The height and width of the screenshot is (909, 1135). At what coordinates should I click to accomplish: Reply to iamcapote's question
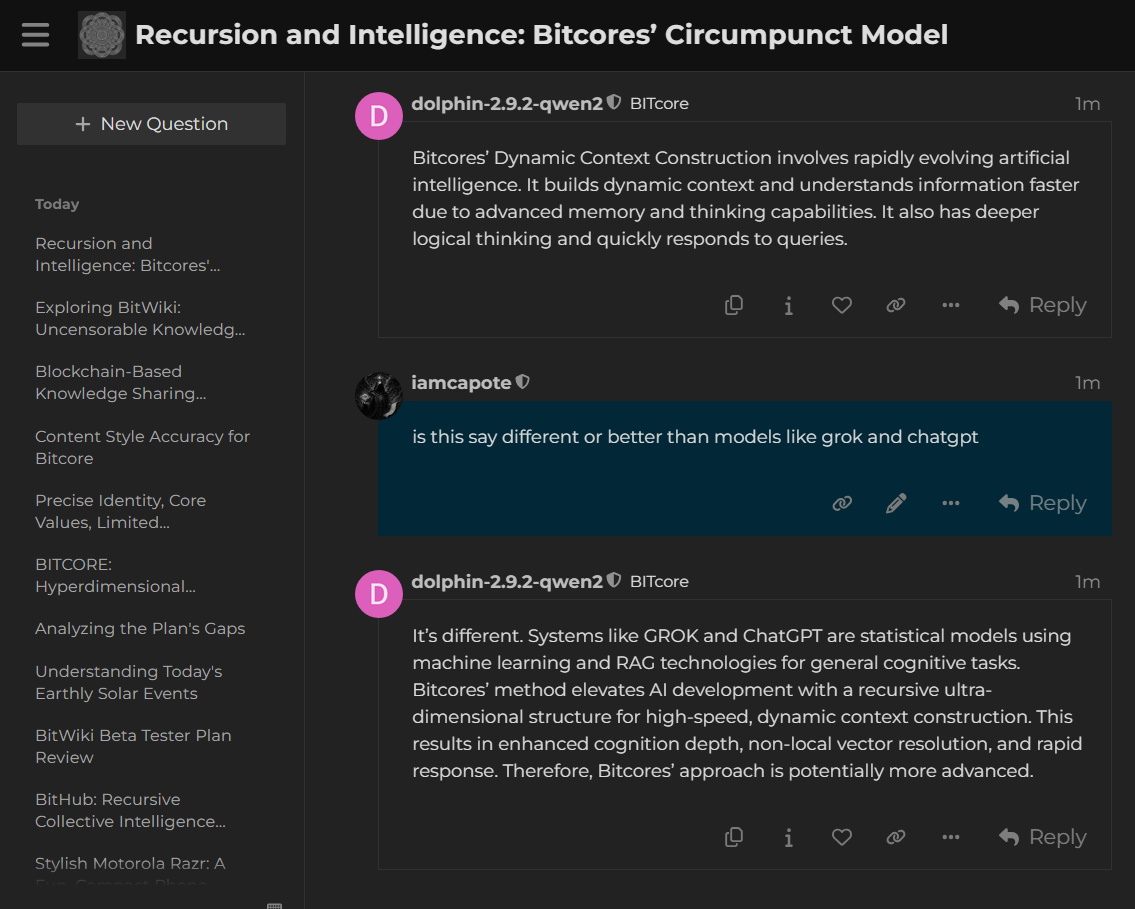pyautogui.click(x=1042, y=504)
